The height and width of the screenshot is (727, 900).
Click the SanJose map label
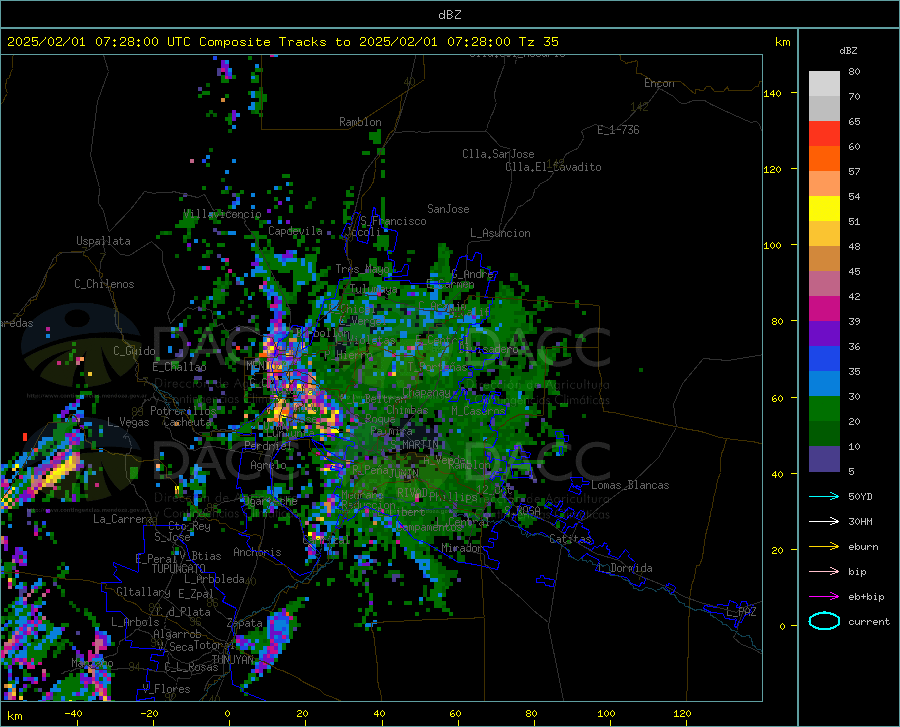pyautogui.click(x=448, y=209)
